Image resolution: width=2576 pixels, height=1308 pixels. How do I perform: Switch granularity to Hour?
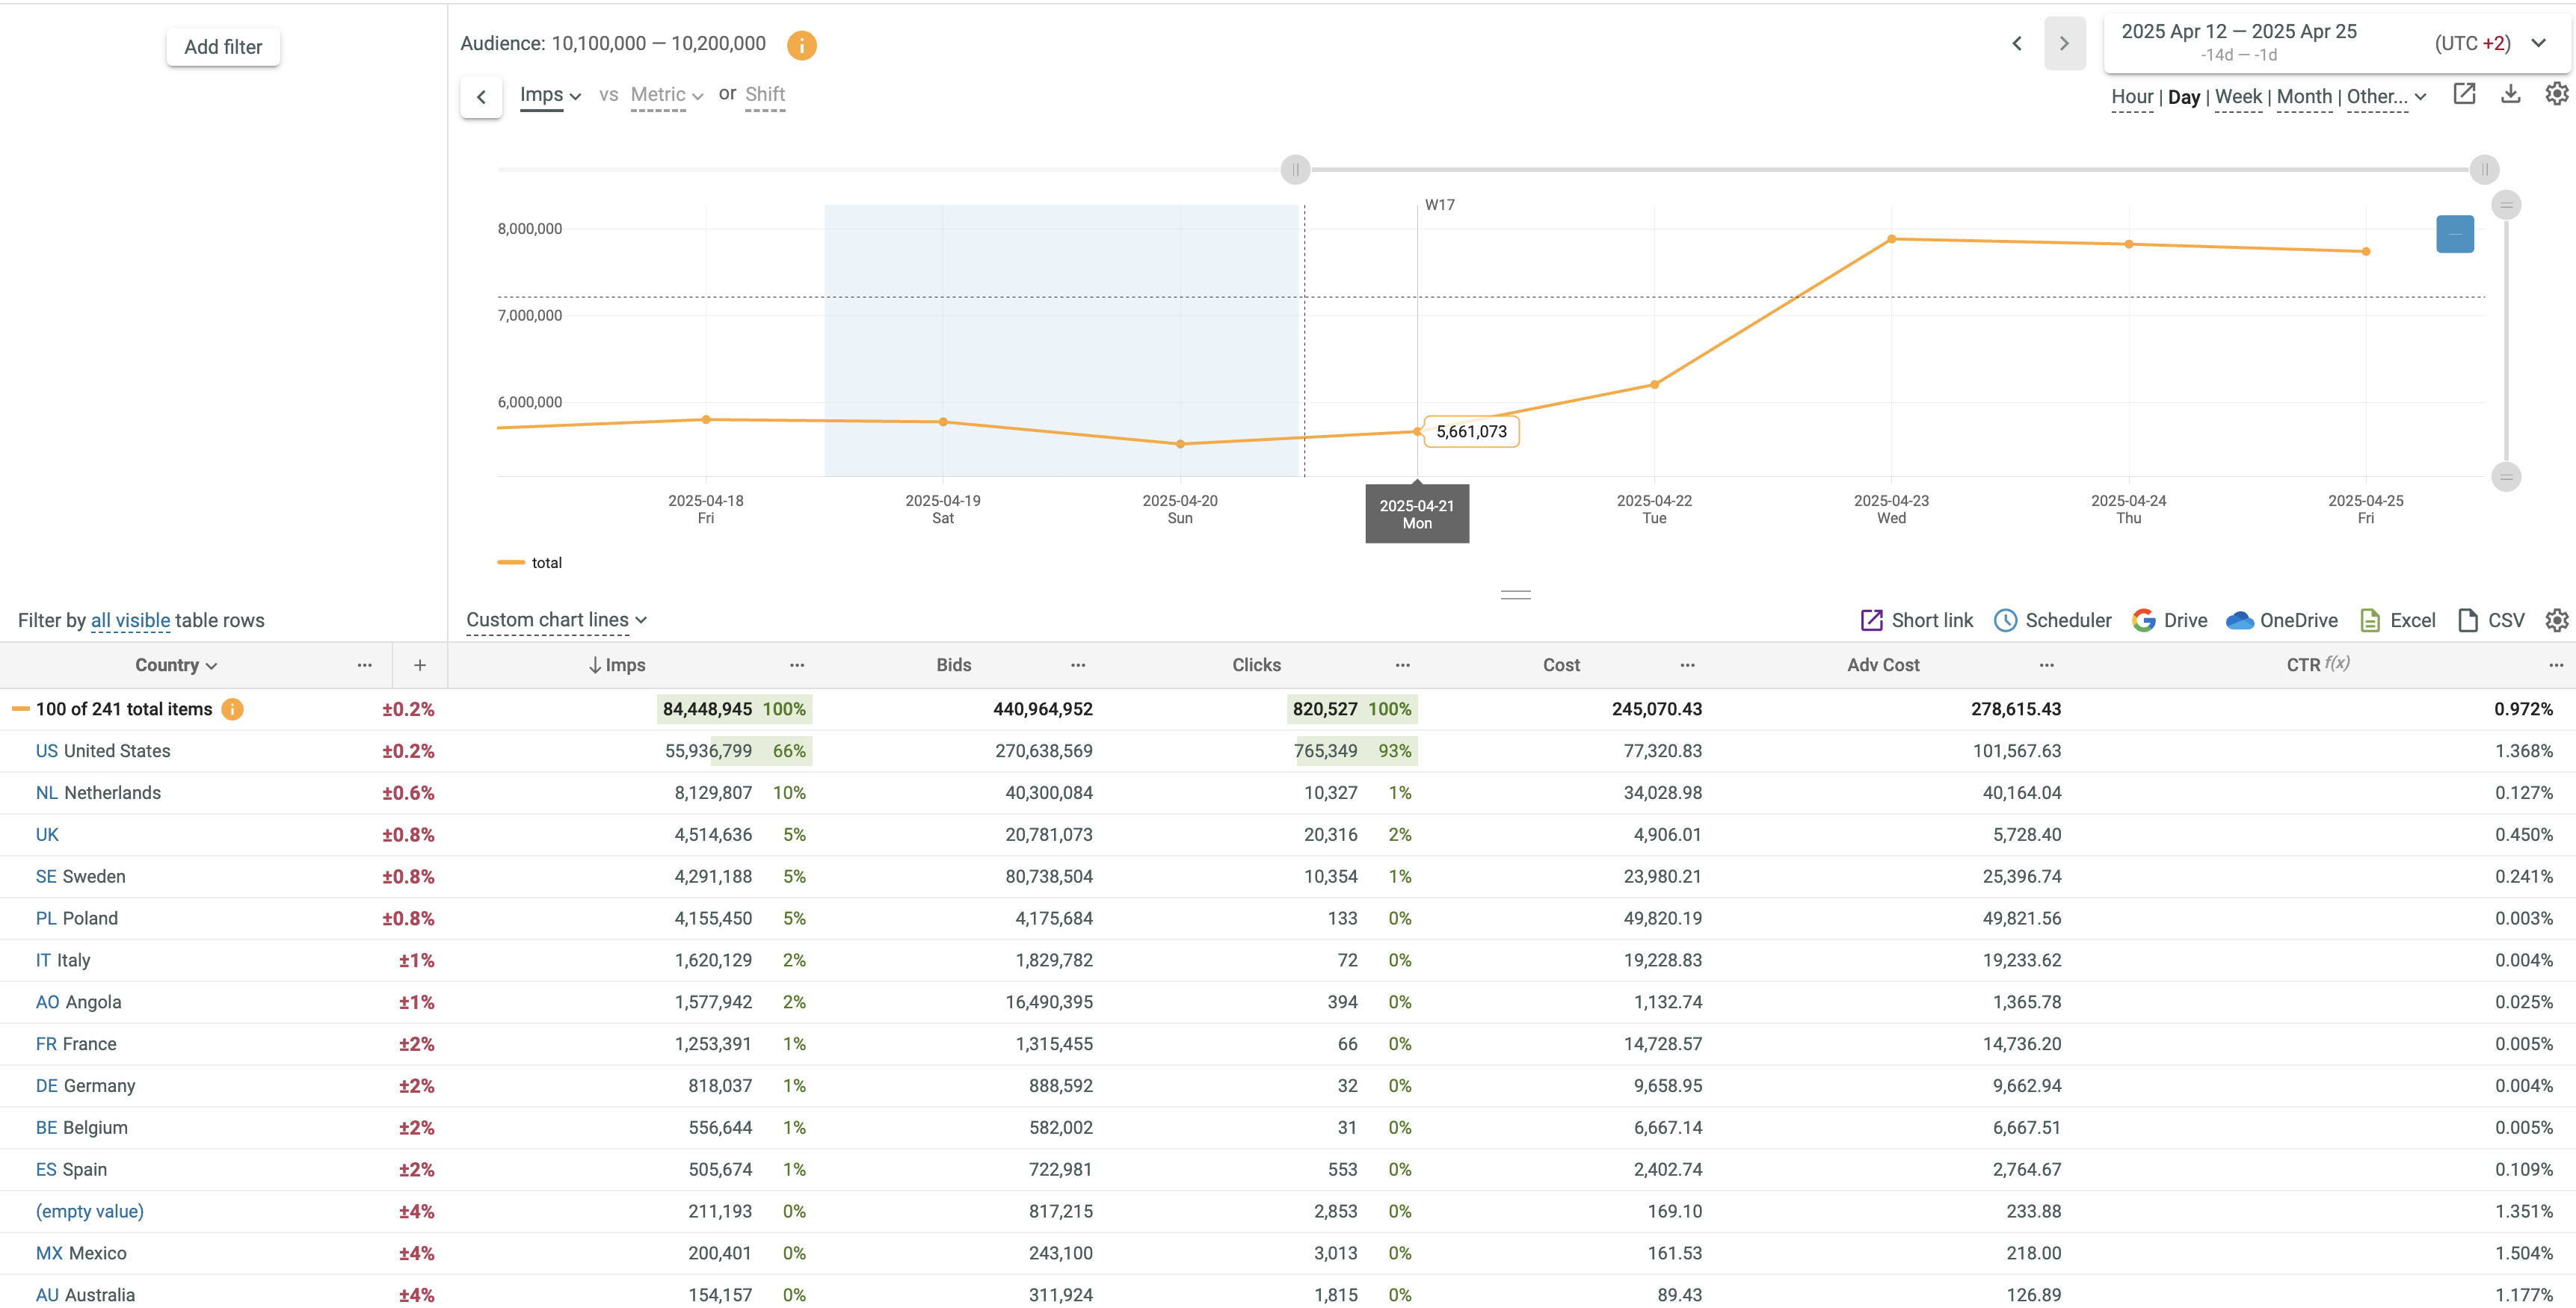[2131, 97]
